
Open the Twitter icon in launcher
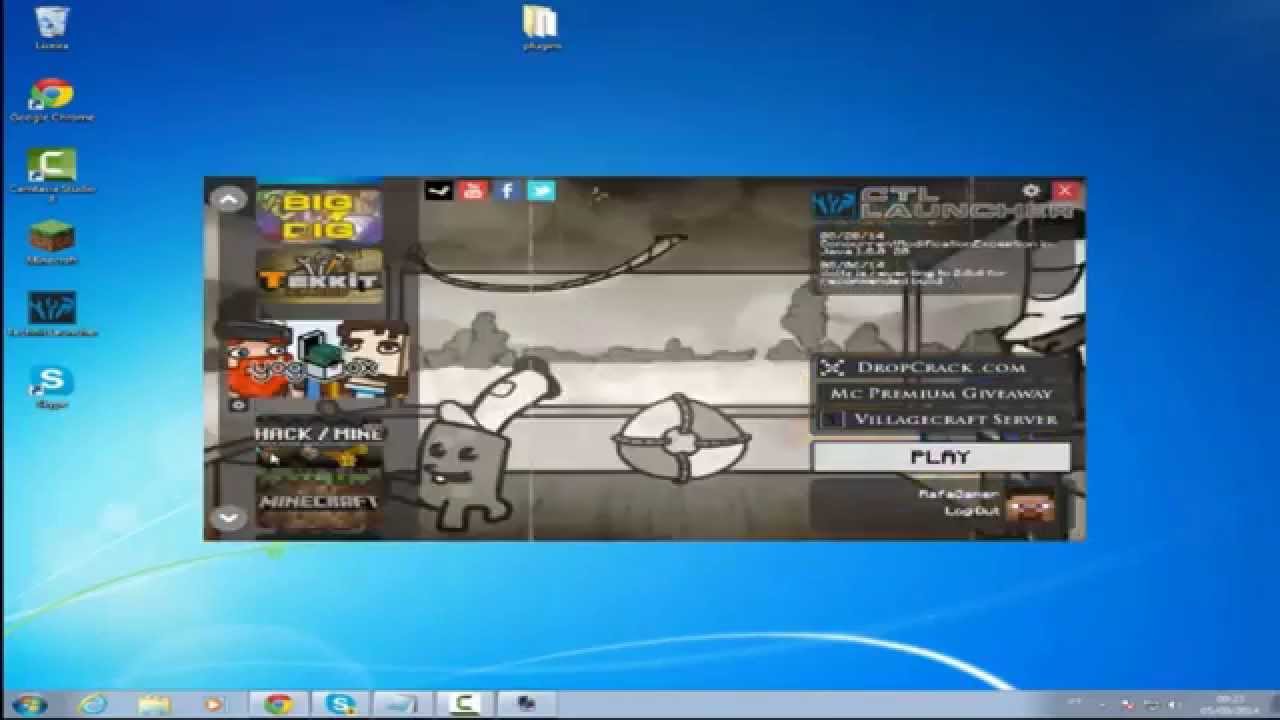[541, 190]
